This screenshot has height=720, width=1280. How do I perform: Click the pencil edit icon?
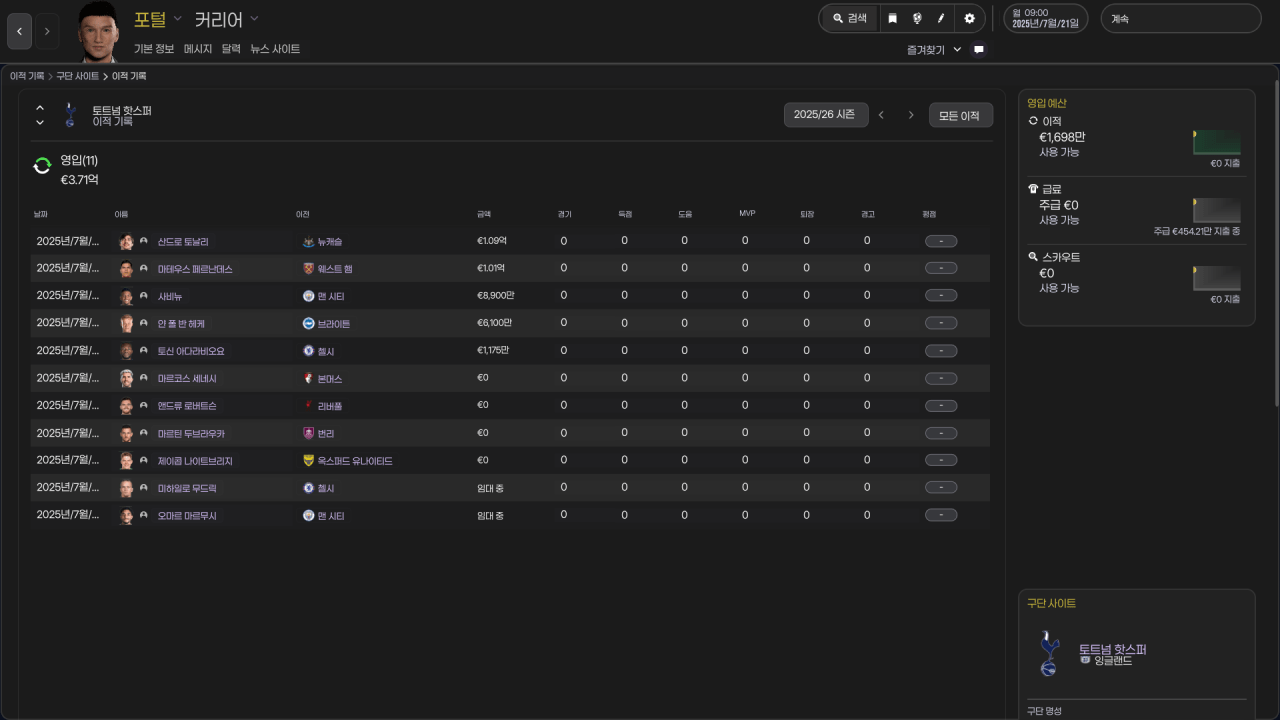point(941,18)
